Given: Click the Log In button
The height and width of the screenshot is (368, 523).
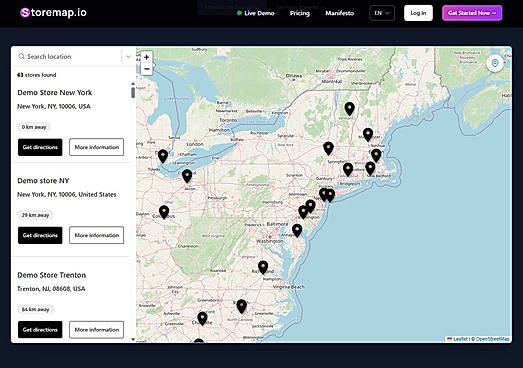Looking at the screenshot, I should 418,13.
